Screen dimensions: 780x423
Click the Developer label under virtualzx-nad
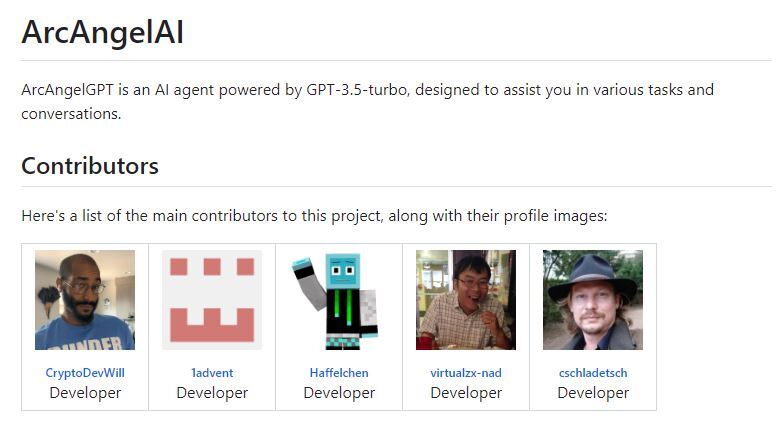[x=466, y=393]
